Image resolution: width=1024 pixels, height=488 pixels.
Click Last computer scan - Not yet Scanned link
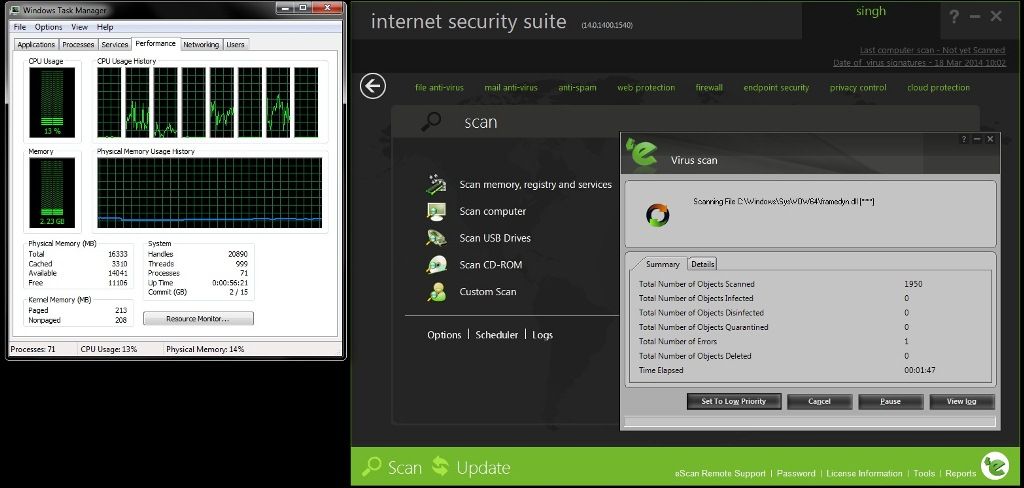(x=932, y=50)
